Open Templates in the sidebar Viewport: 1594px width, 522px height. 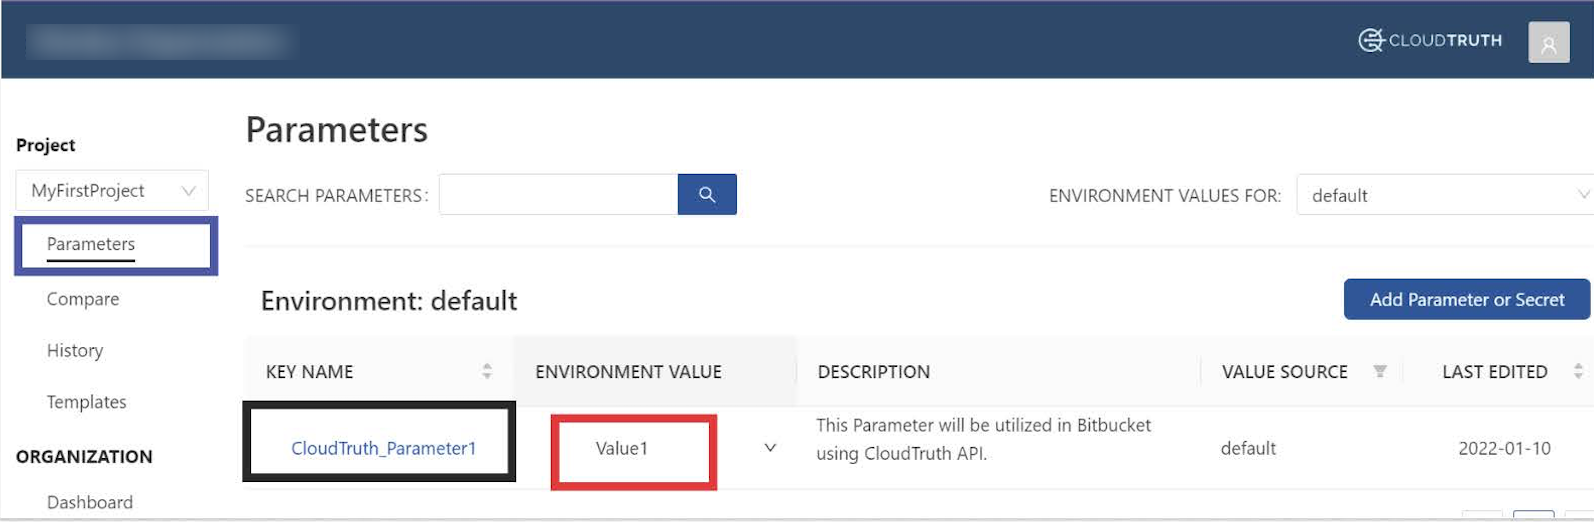(x=87, y=402)
